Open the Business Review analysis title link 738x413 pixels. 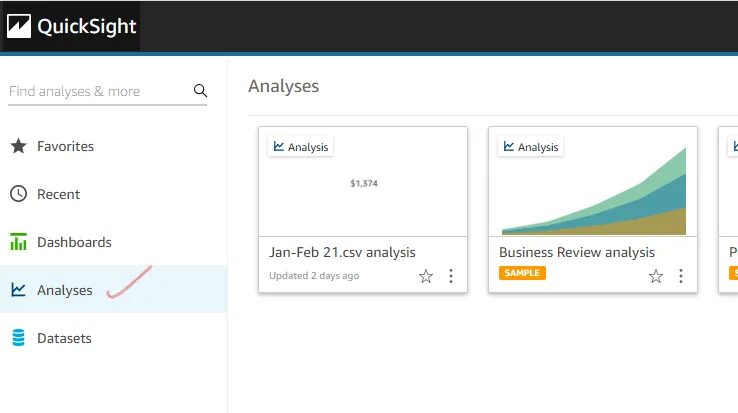click(x=577, y=252)
